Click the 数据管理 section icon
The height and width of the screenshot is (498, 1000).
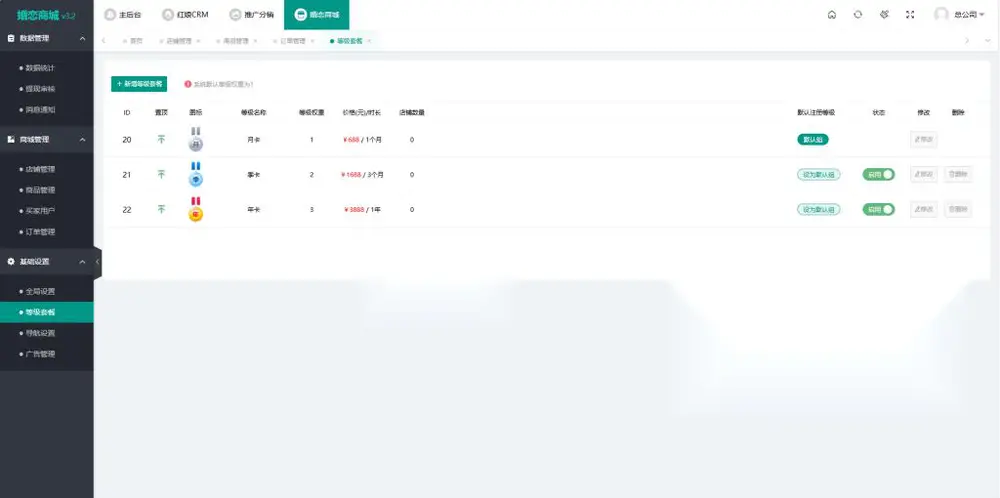tap(11, 38)
